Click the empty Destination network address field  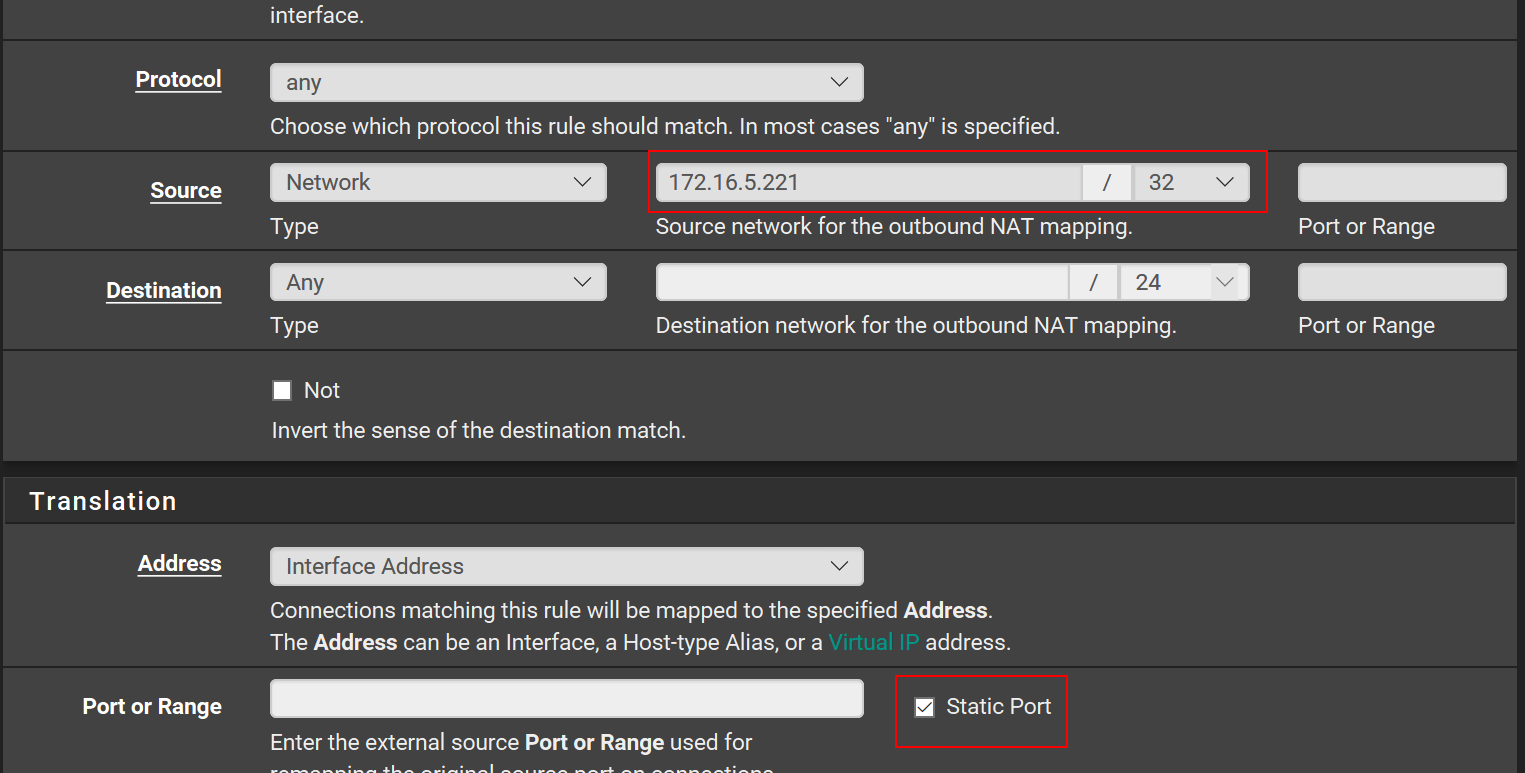861,283
